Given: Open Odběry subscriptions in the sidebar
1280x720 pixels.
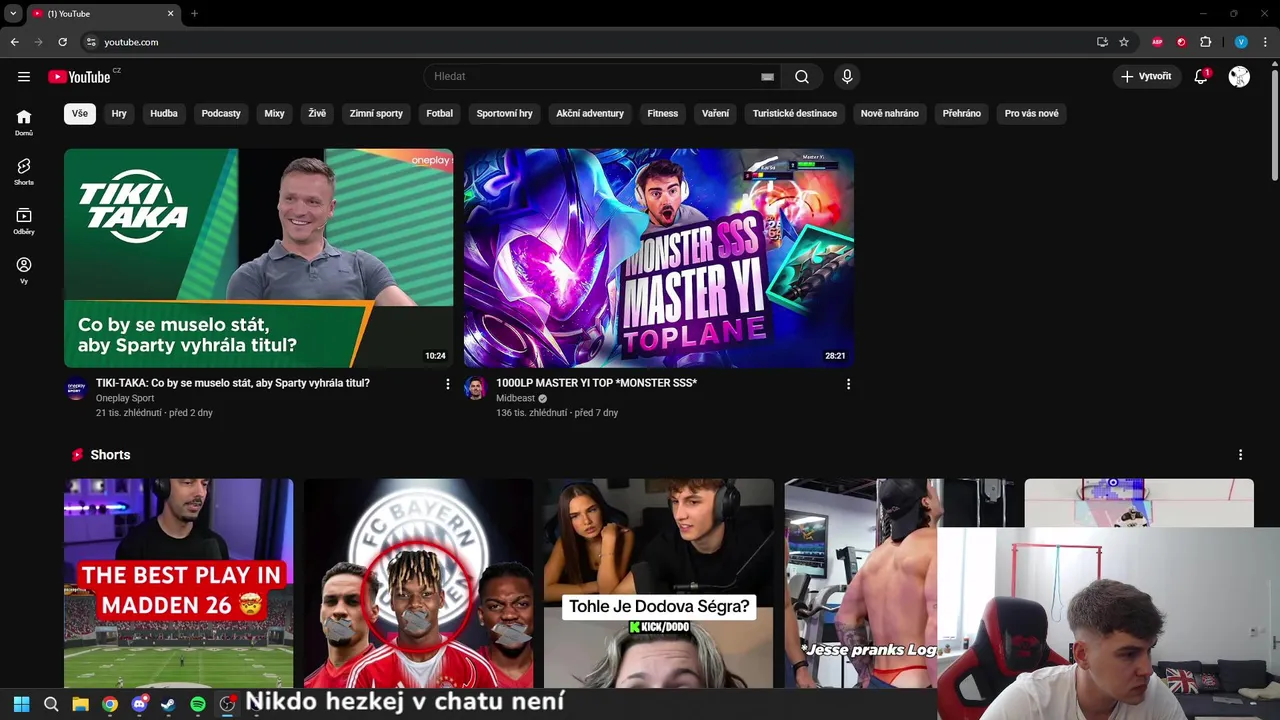Looking at the screenshot, I should click(x=24, y=220).
